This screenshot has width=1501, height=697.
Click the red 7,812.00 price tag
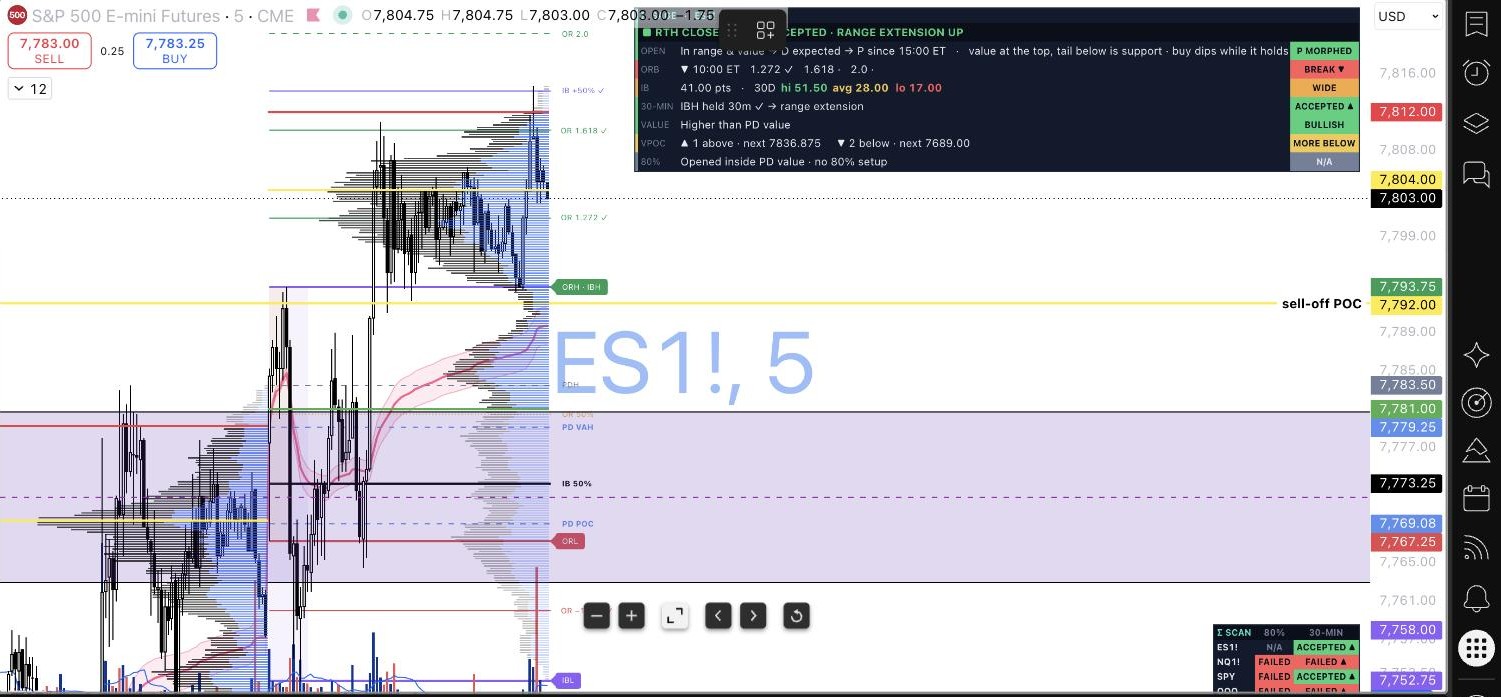(1407, 112)
